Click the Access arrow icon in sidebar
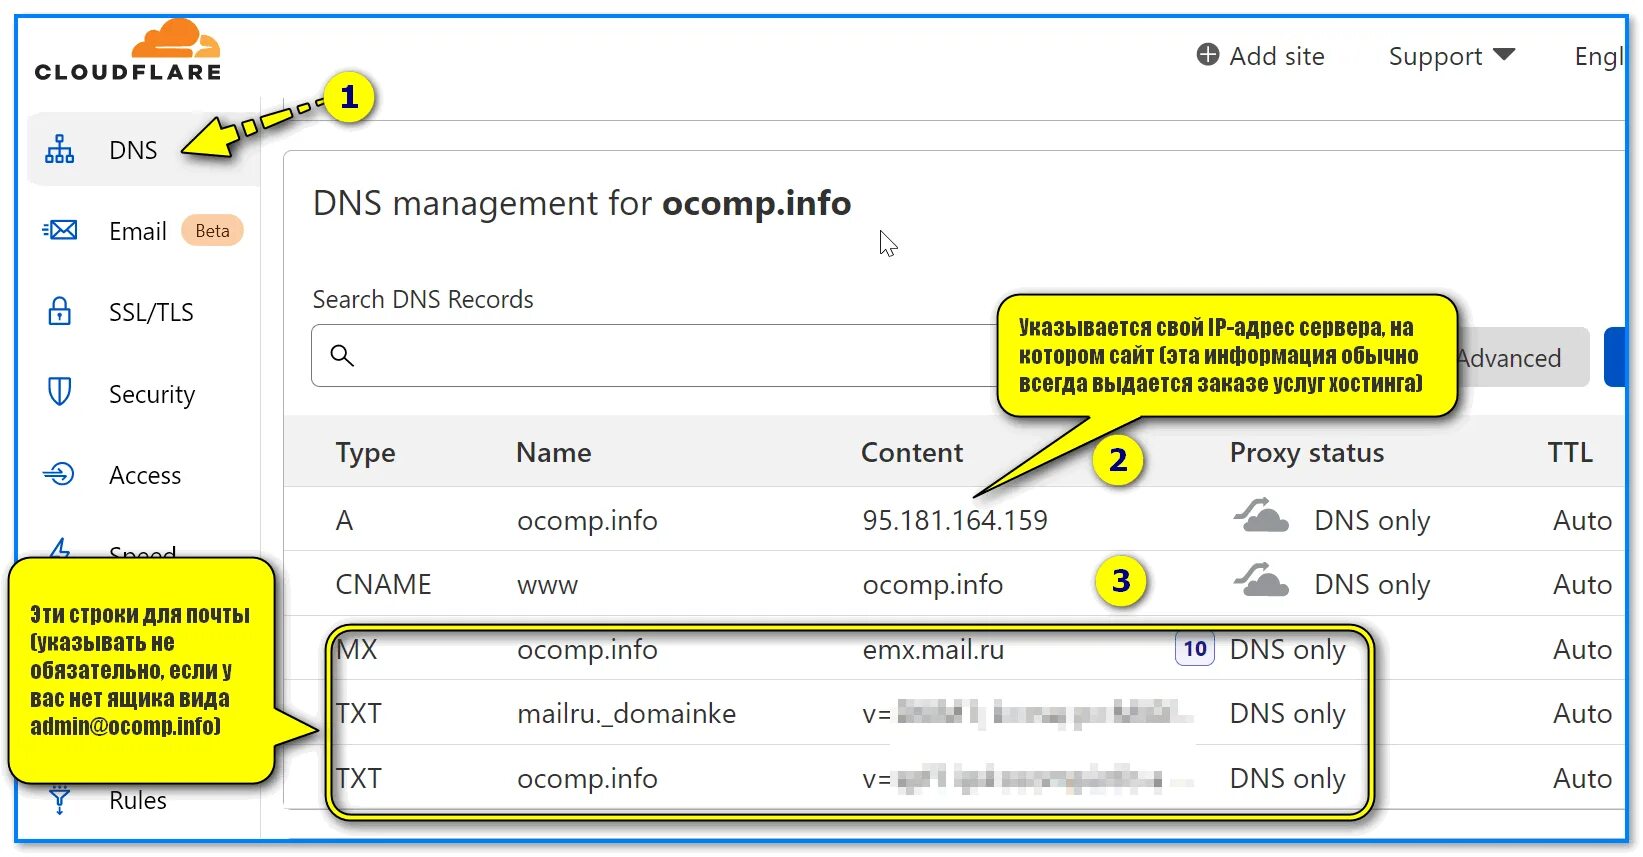1643x857 pixels. point(59,473)
